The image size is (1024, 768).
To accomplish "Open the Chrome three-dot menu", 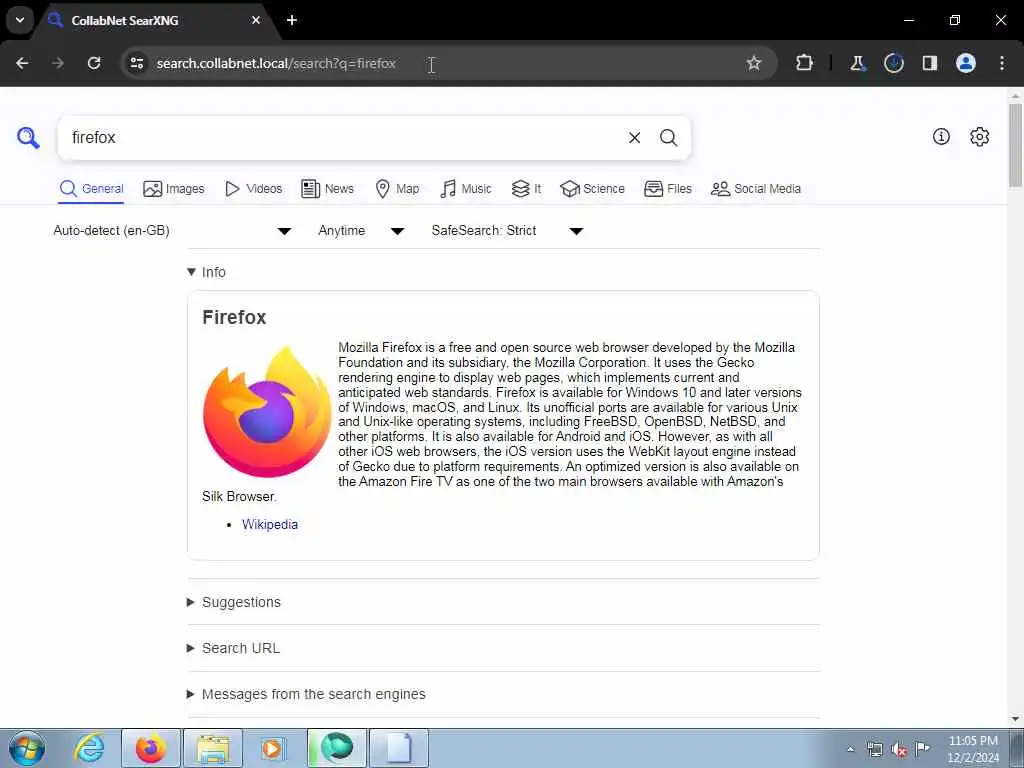I will 1002,63.
